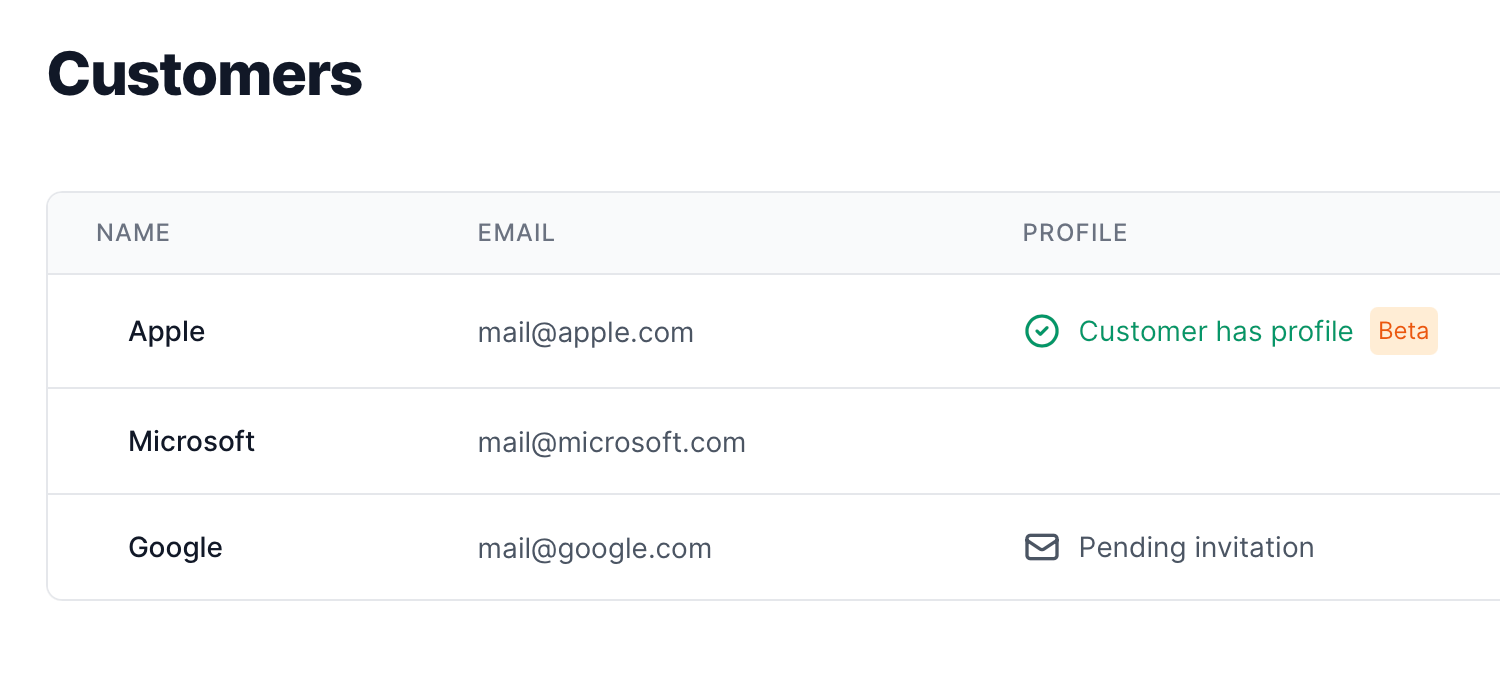Viewport: 1500px width, 693px height.
Task: Open the Apple customer name
Action: point(167,331)
